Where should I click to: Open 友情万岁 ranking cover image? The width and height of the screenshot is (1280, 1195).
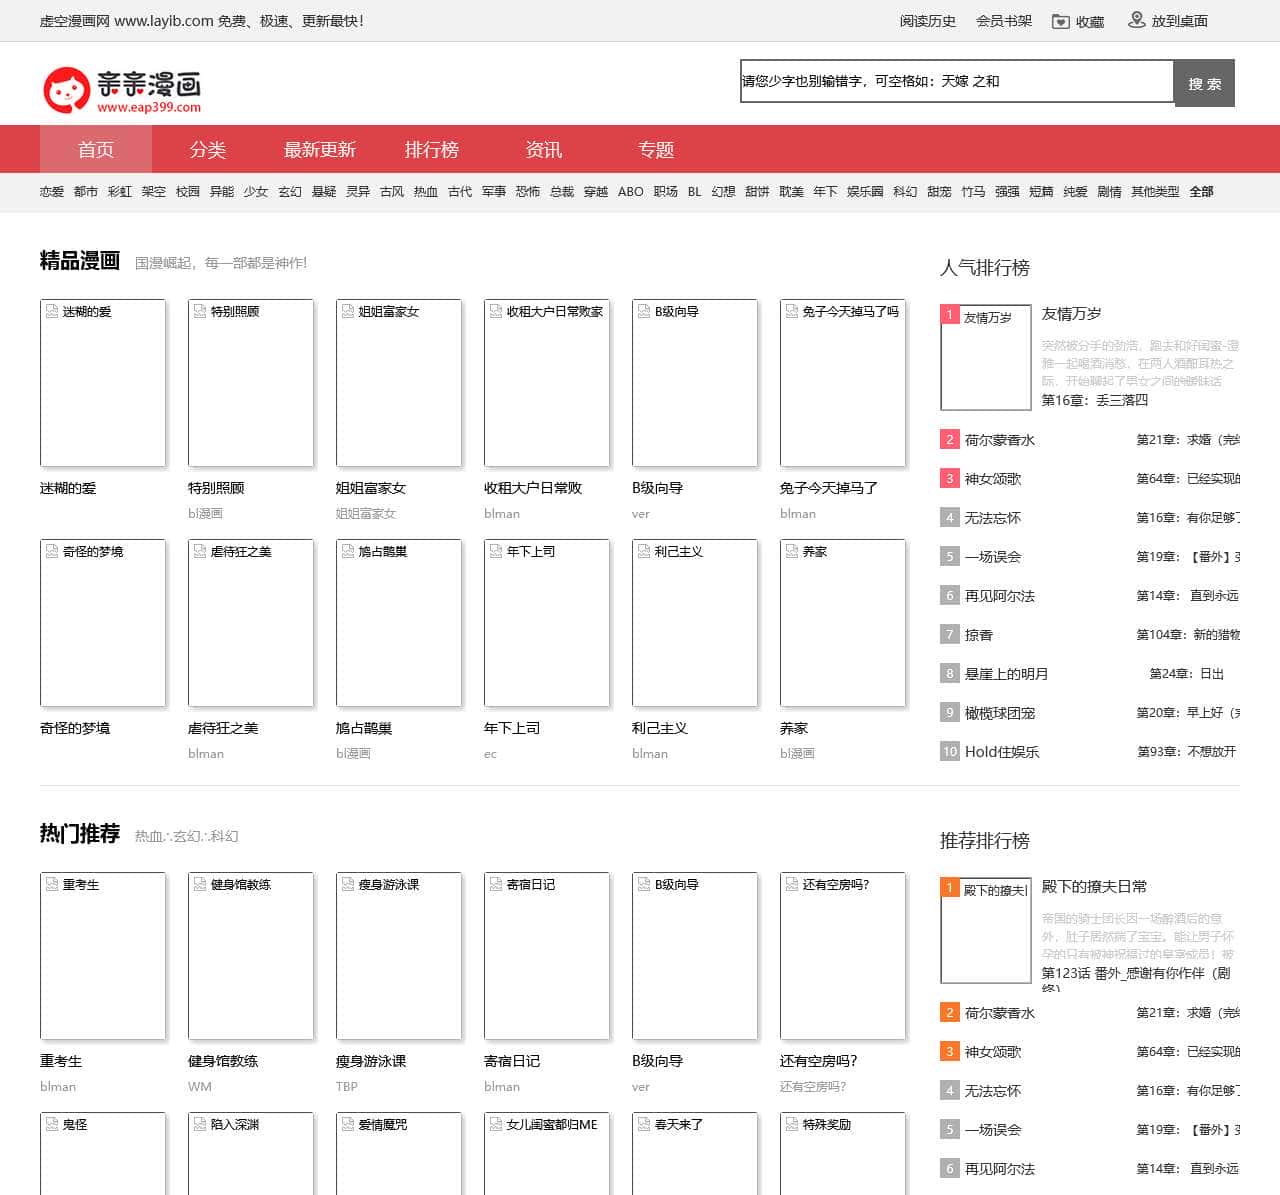click(986, 358)
